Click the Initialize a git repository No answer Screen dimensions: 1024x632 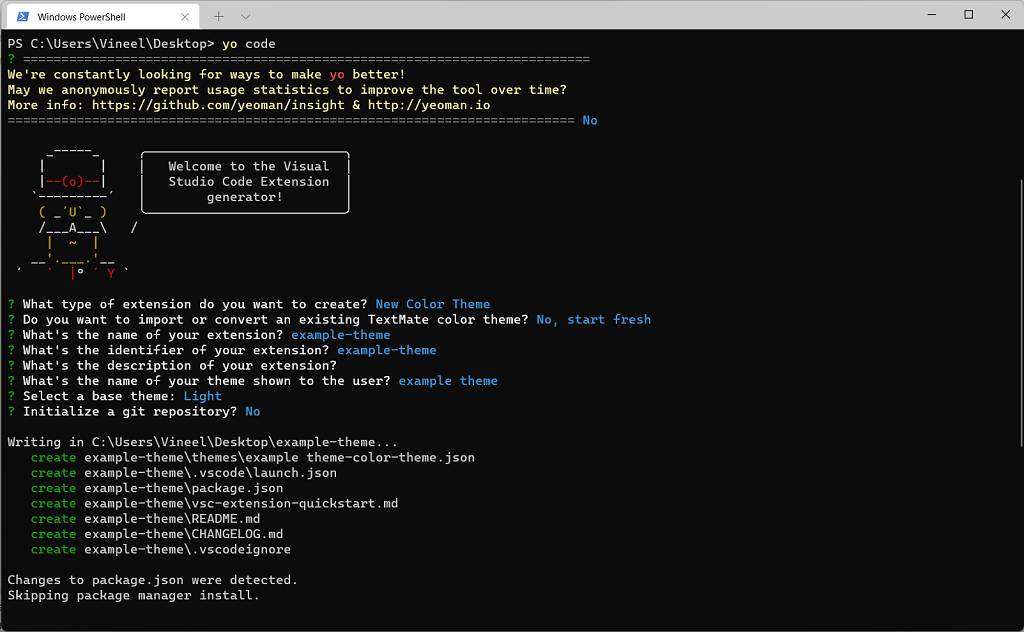pyautogui.click(x=252, y=411)
